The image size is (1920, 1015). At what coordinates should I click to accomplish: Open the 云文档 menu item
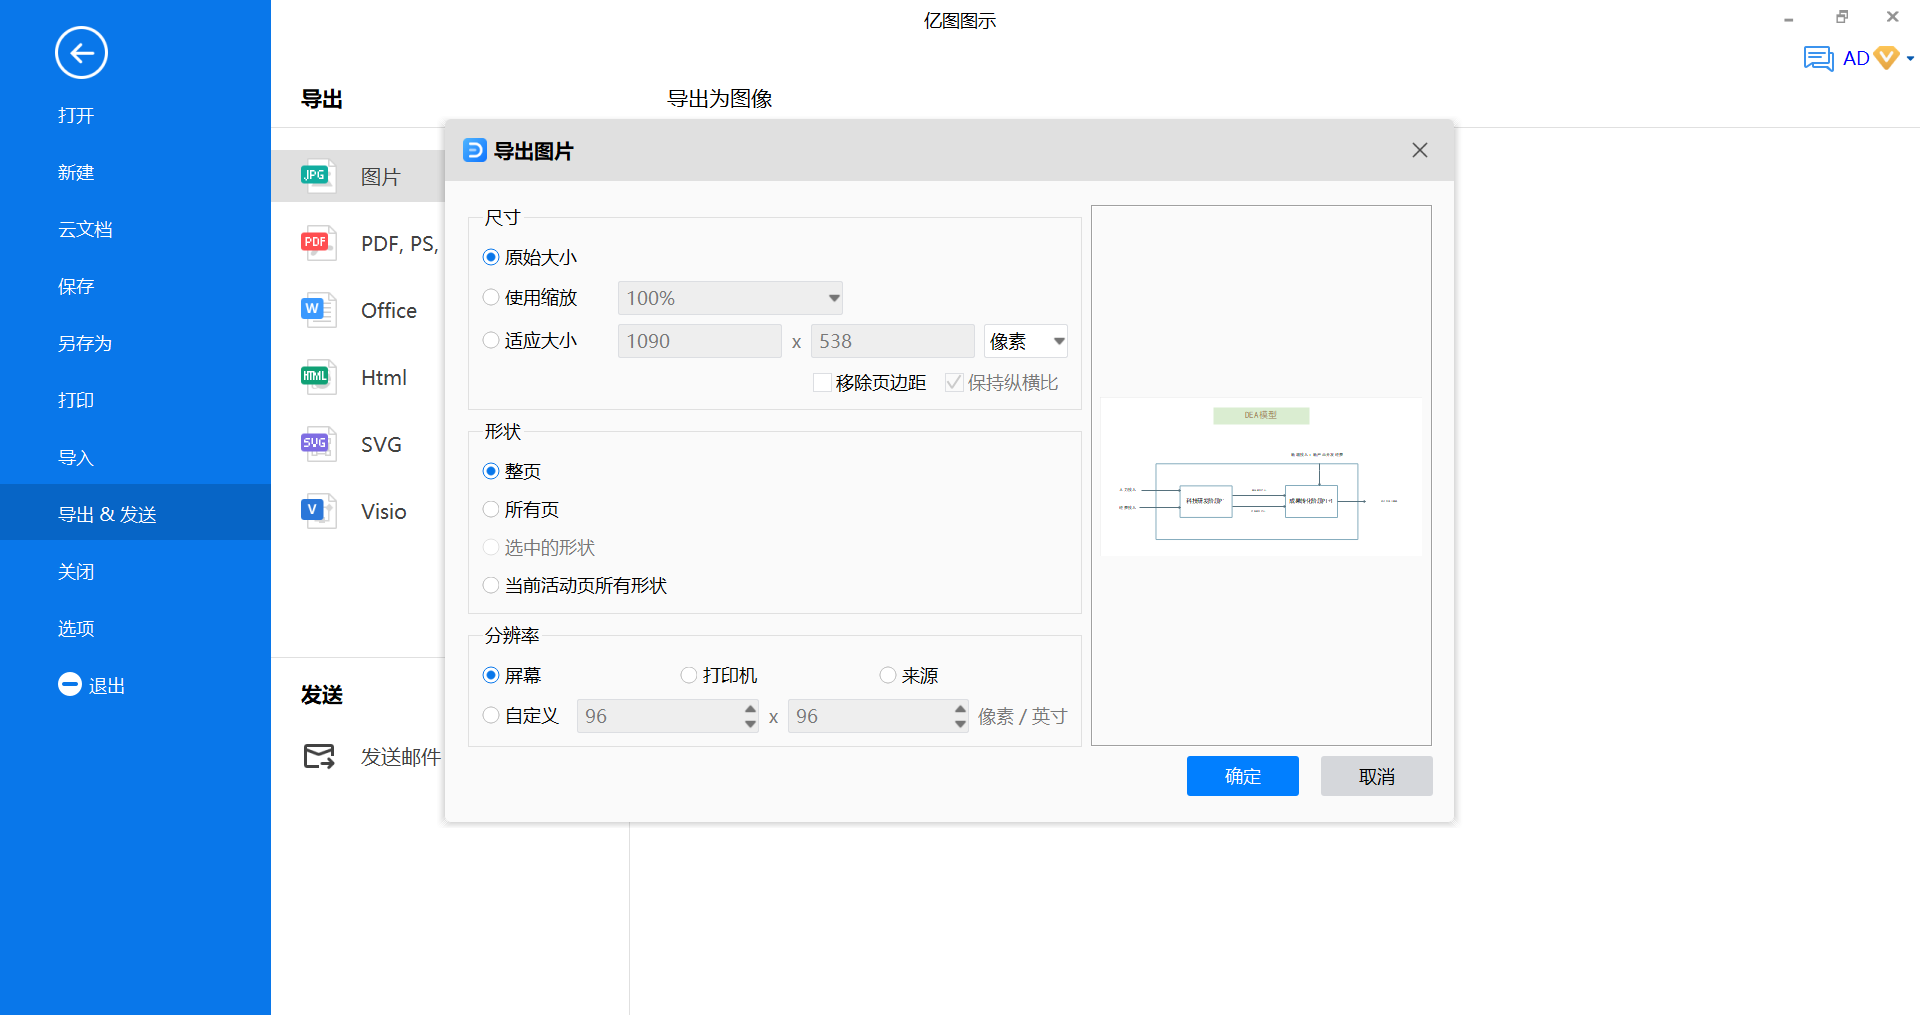[x=85, y=229]
